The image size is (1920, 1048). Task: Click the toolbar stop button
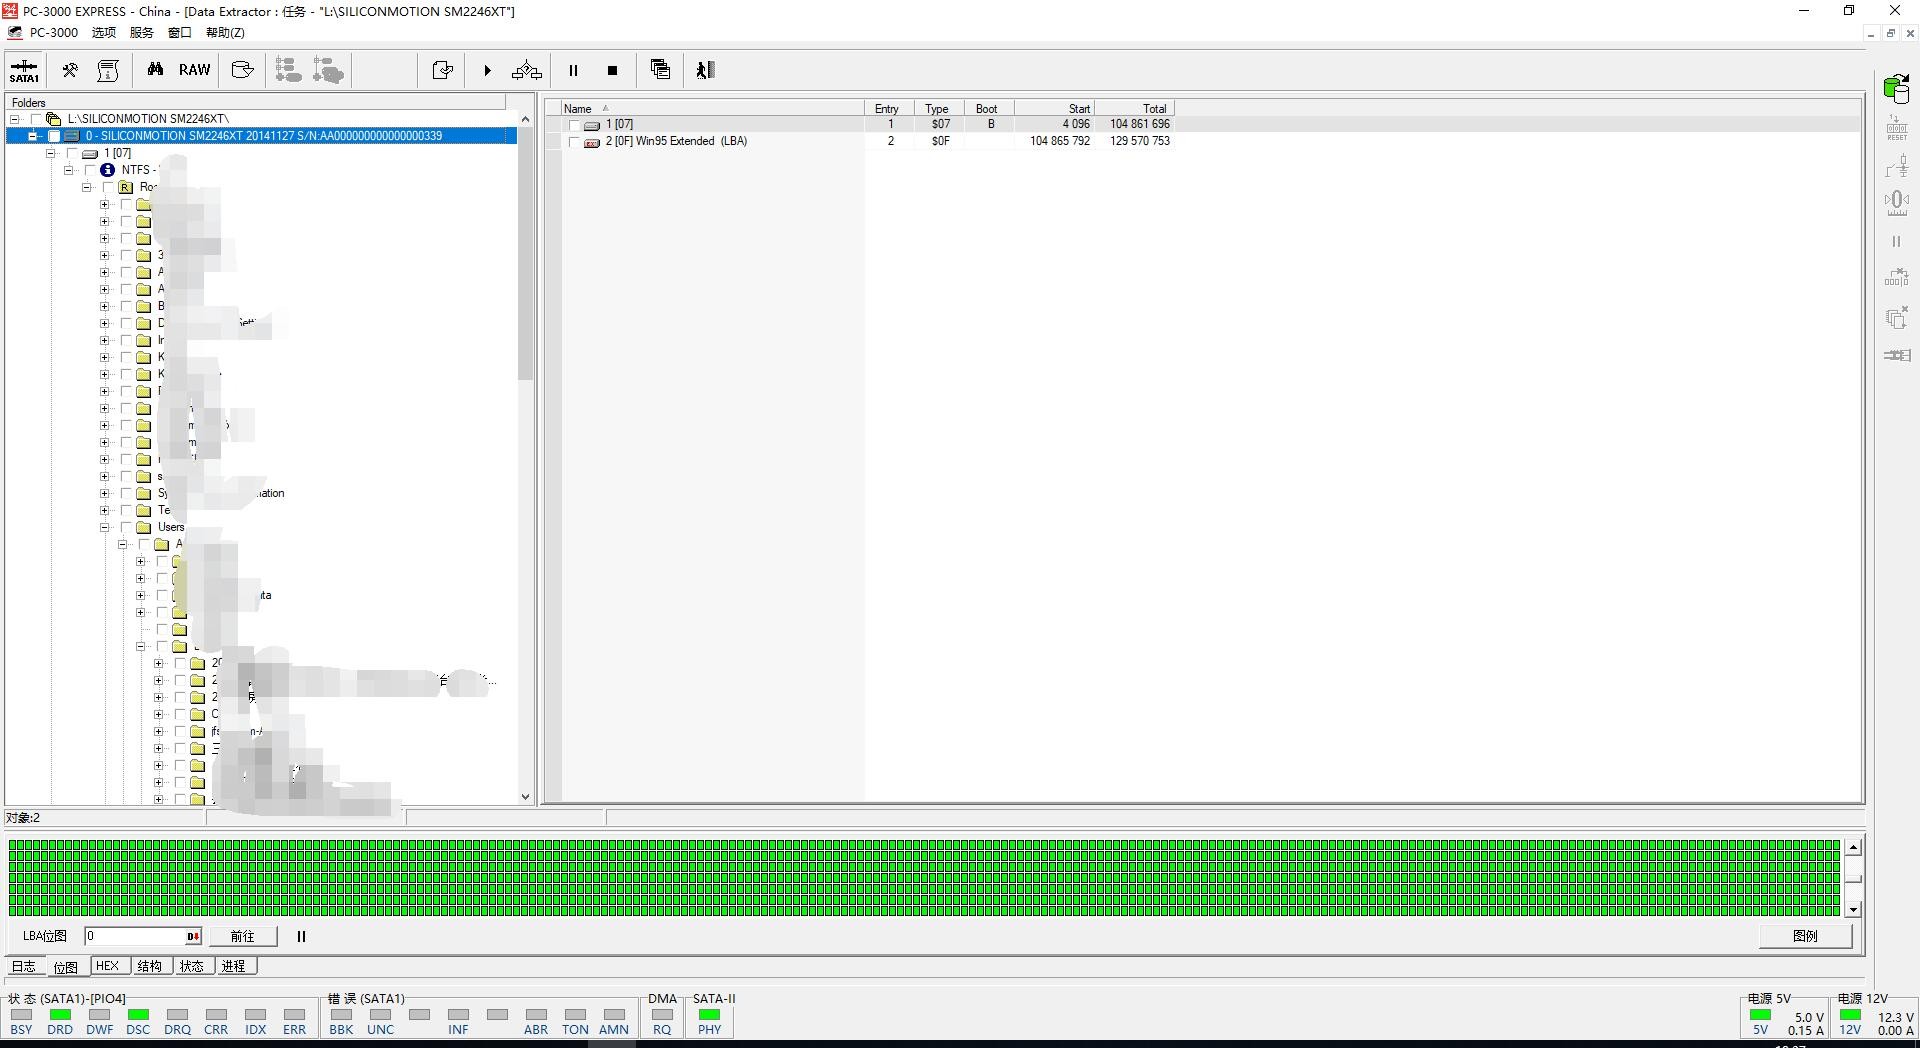pos(612,70)
